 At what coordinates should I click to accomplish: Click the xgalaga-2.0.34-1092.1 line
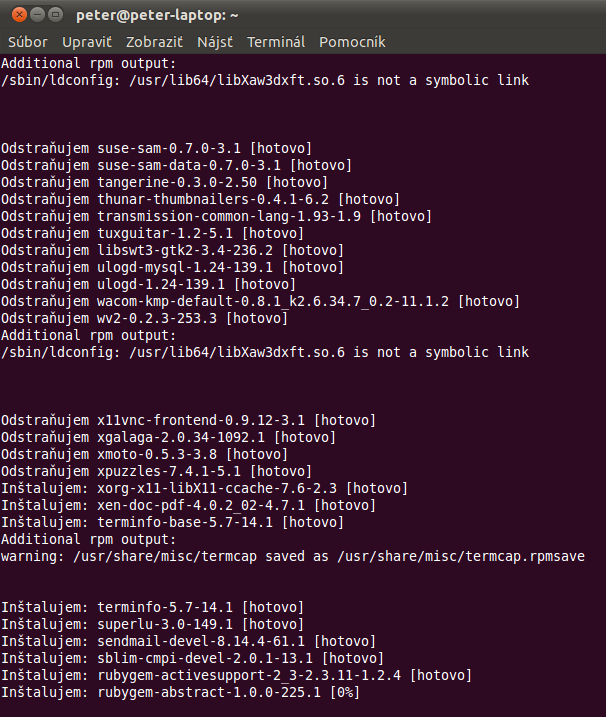[168, 438]
